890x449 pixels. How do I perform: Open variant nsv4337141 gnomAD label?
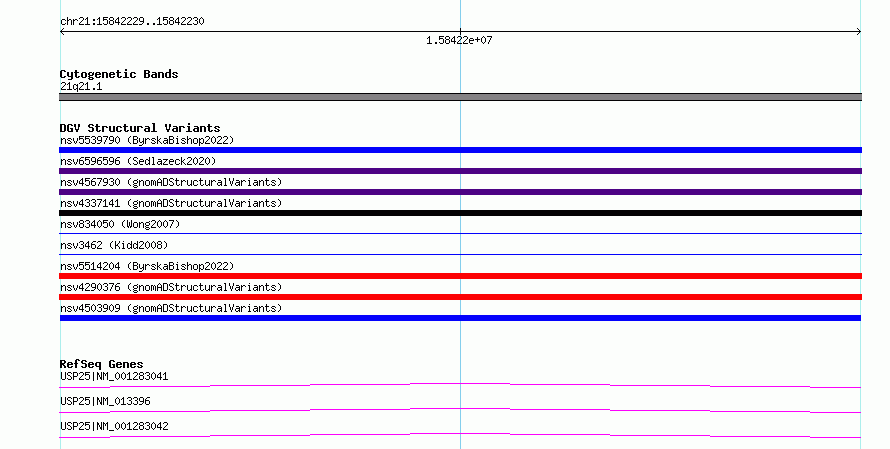pyautogui.click(x=171, y=203)
